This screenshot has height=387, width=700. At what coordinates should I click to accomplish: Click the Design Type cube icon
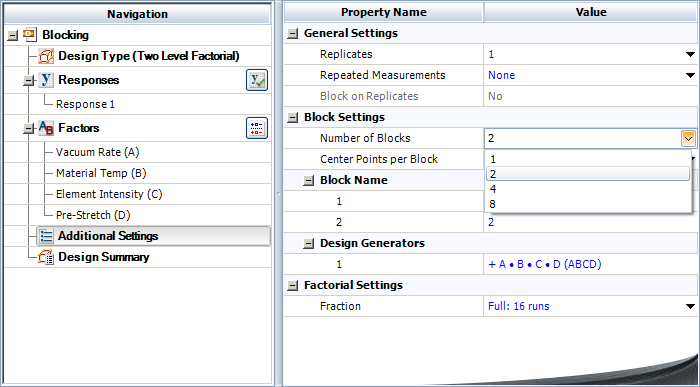46,56
